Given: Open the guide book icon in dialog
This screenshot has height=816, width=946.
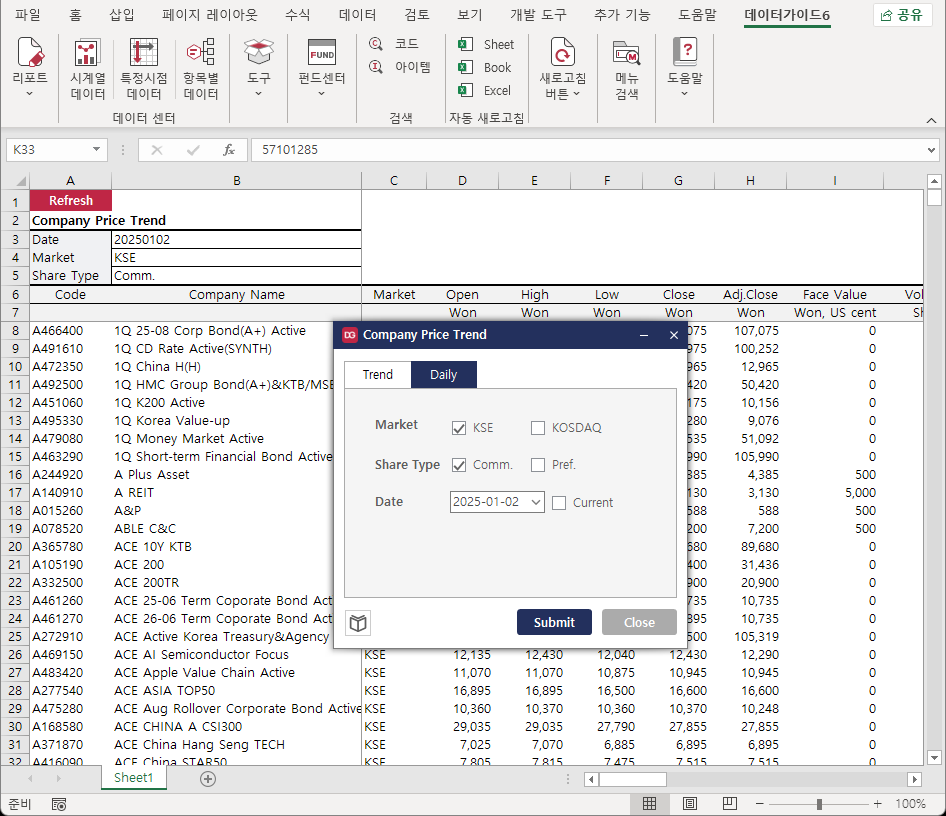Looking at the screenshot, I should (x=358, y=623).
